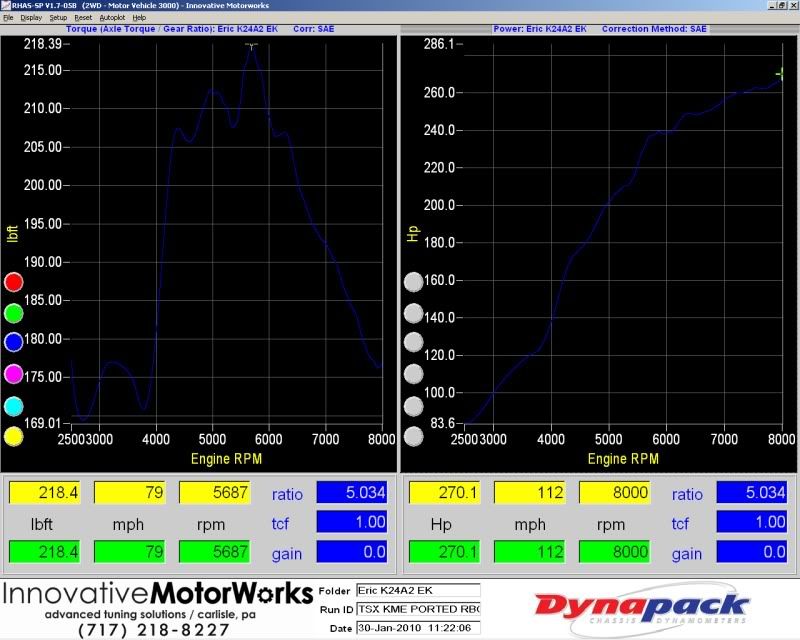
Task: Click the 'Corr: SAE' label above torque graph
Action: pyautogui.click(x=314, y=29)
